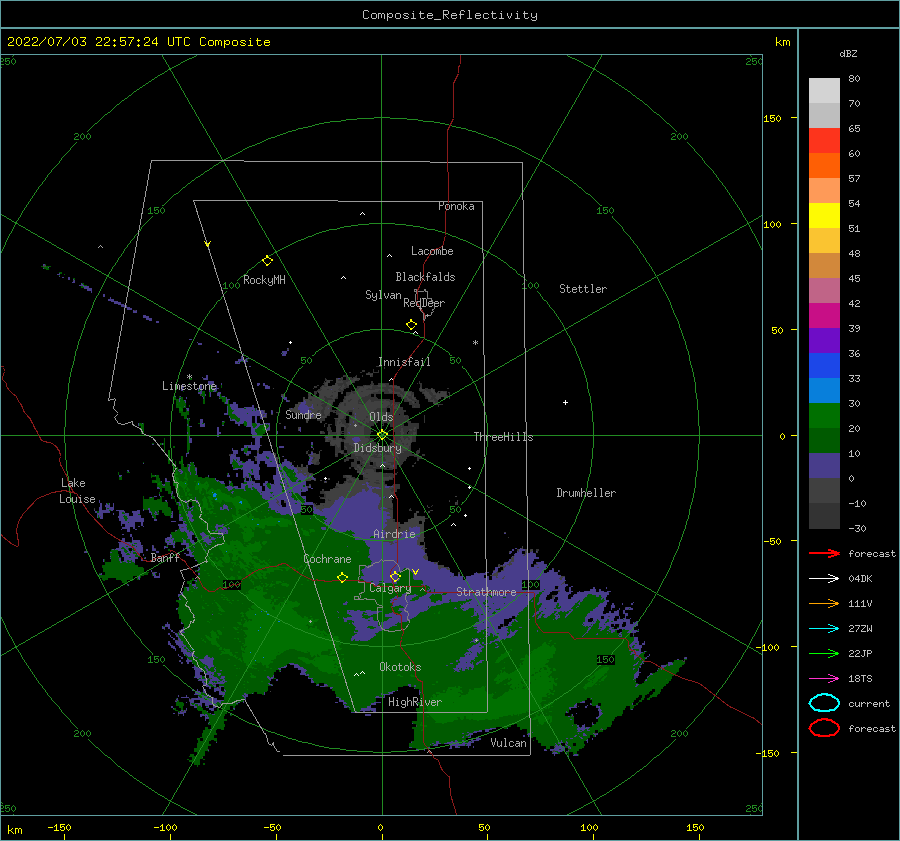
Task: Click the yellow radar-site diamond below Olds
Action: pyautogui.click(x=382, y=435)
